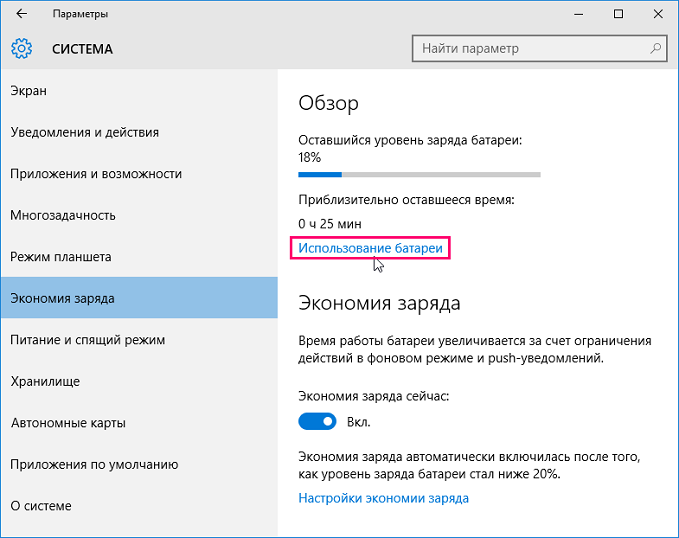Focus the Найти параметр search field
Viewport: 679px width, 538px height.
coord(530,48)
